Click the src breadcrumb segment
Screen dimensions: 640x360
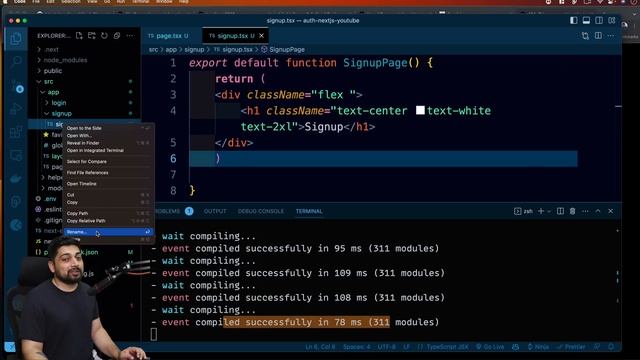coord(153,49)
